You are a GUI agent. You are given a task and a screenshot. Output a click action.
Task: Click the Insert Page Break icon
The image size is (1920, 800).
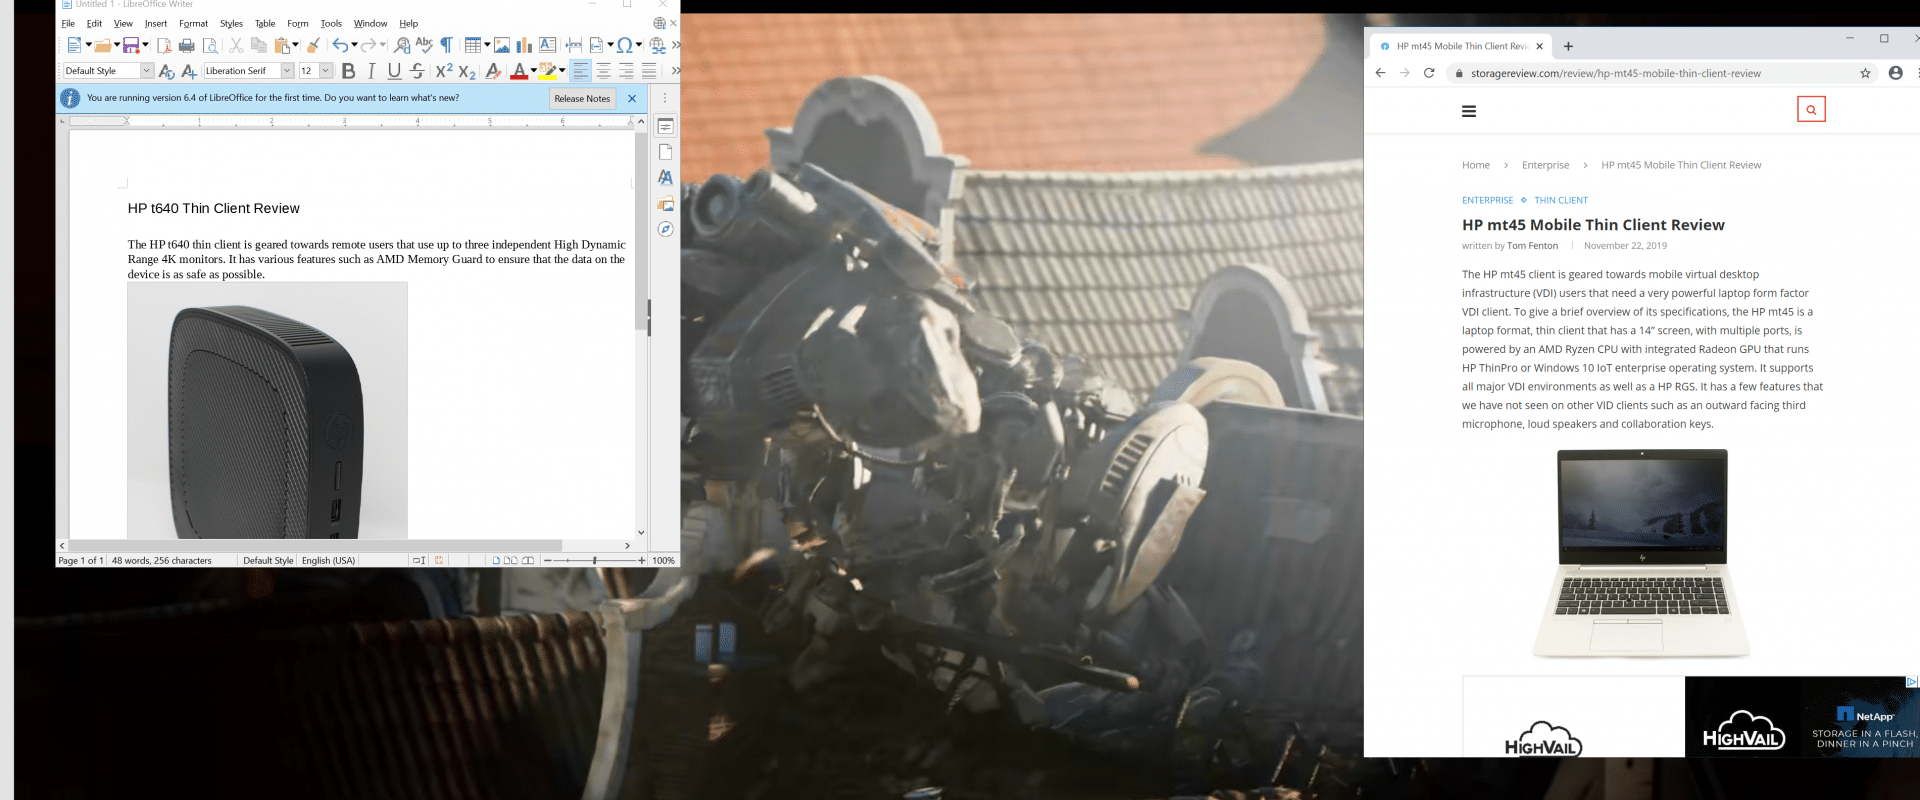click(x=573, y=45)
